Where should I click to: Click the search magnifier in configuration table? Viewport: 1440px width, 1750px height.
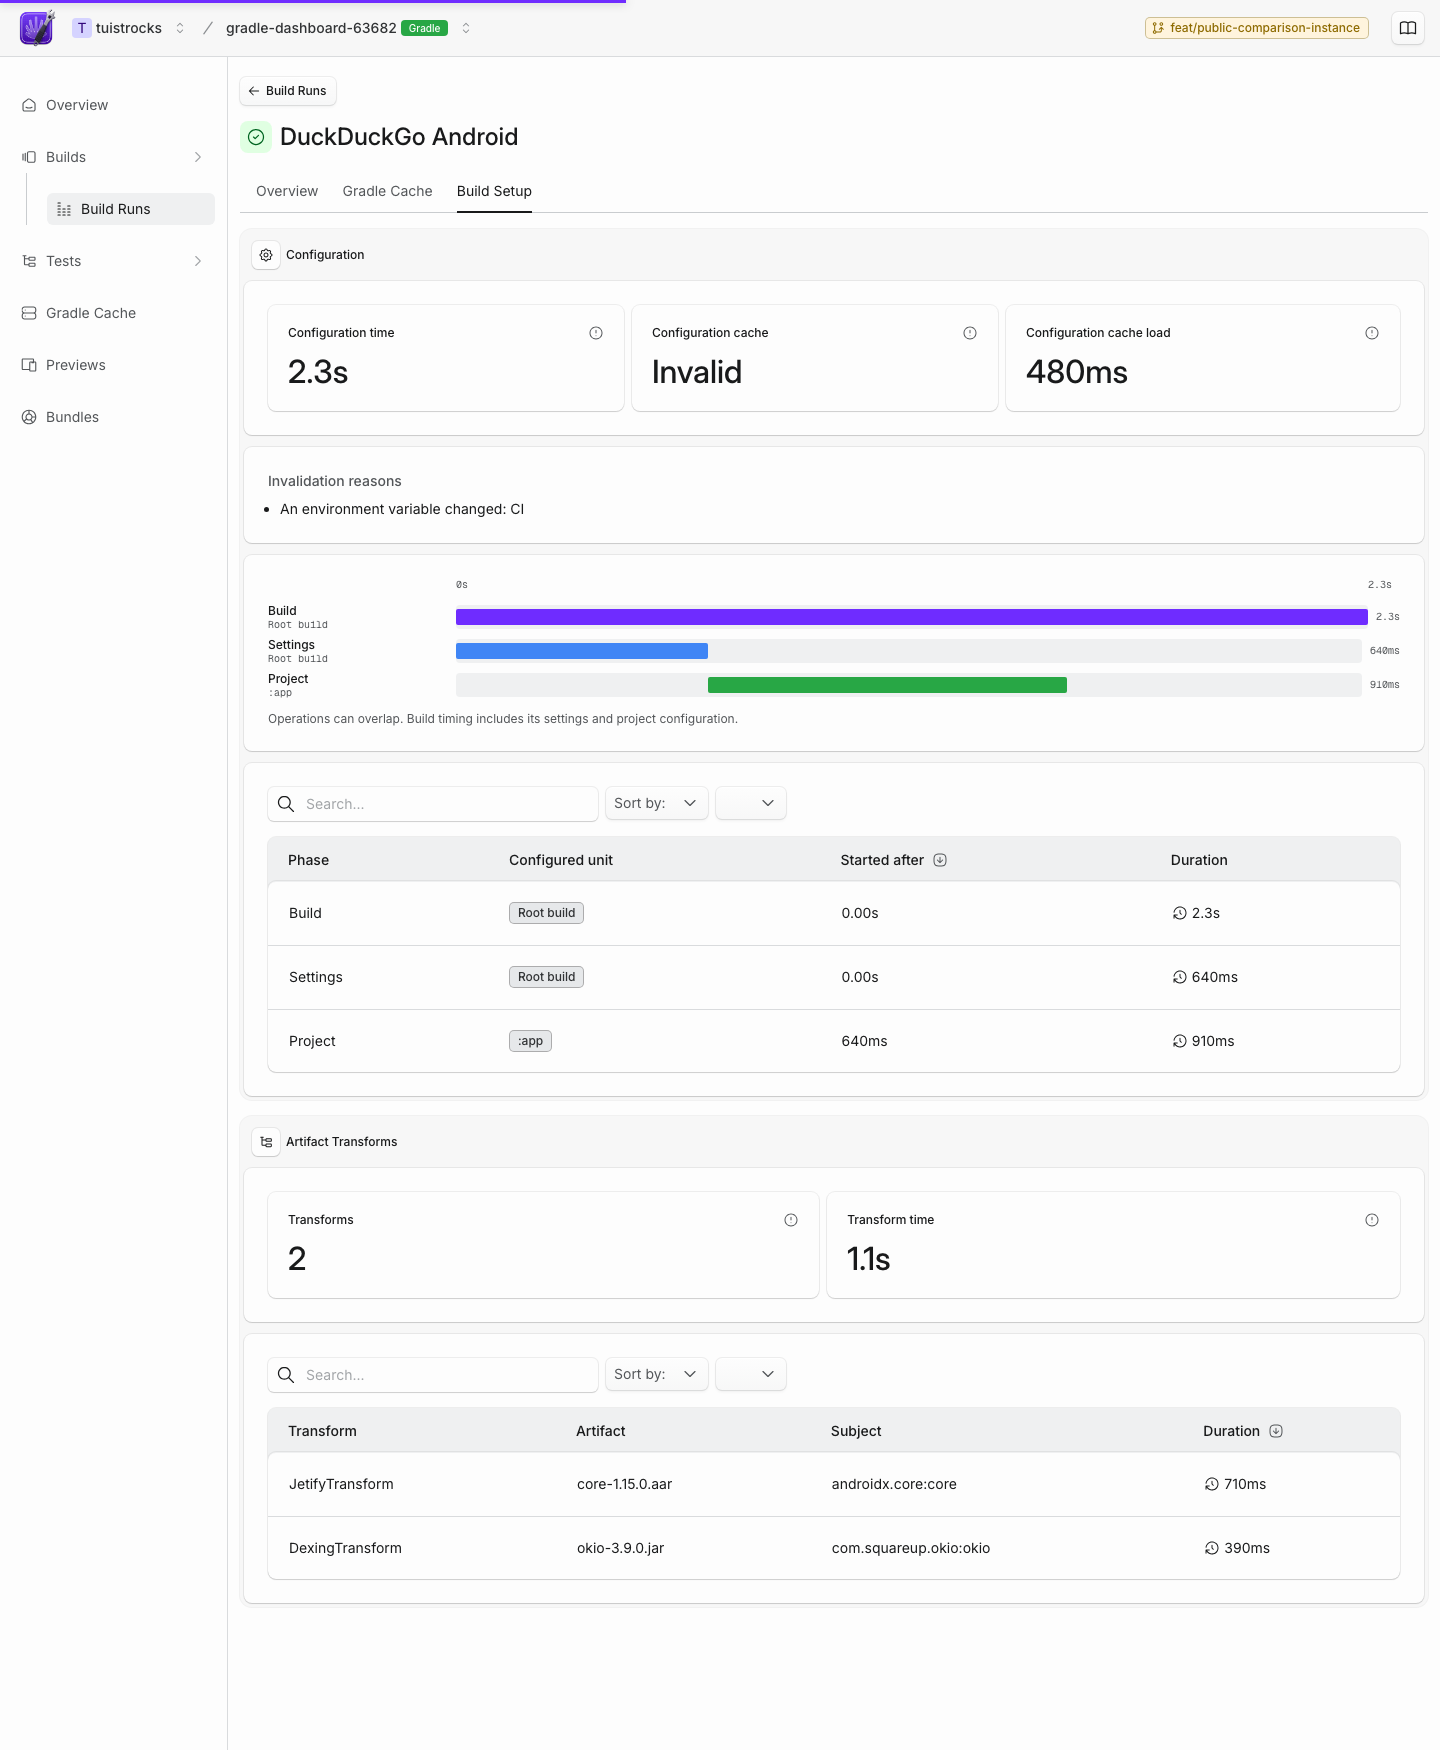(x=286, y=804)
